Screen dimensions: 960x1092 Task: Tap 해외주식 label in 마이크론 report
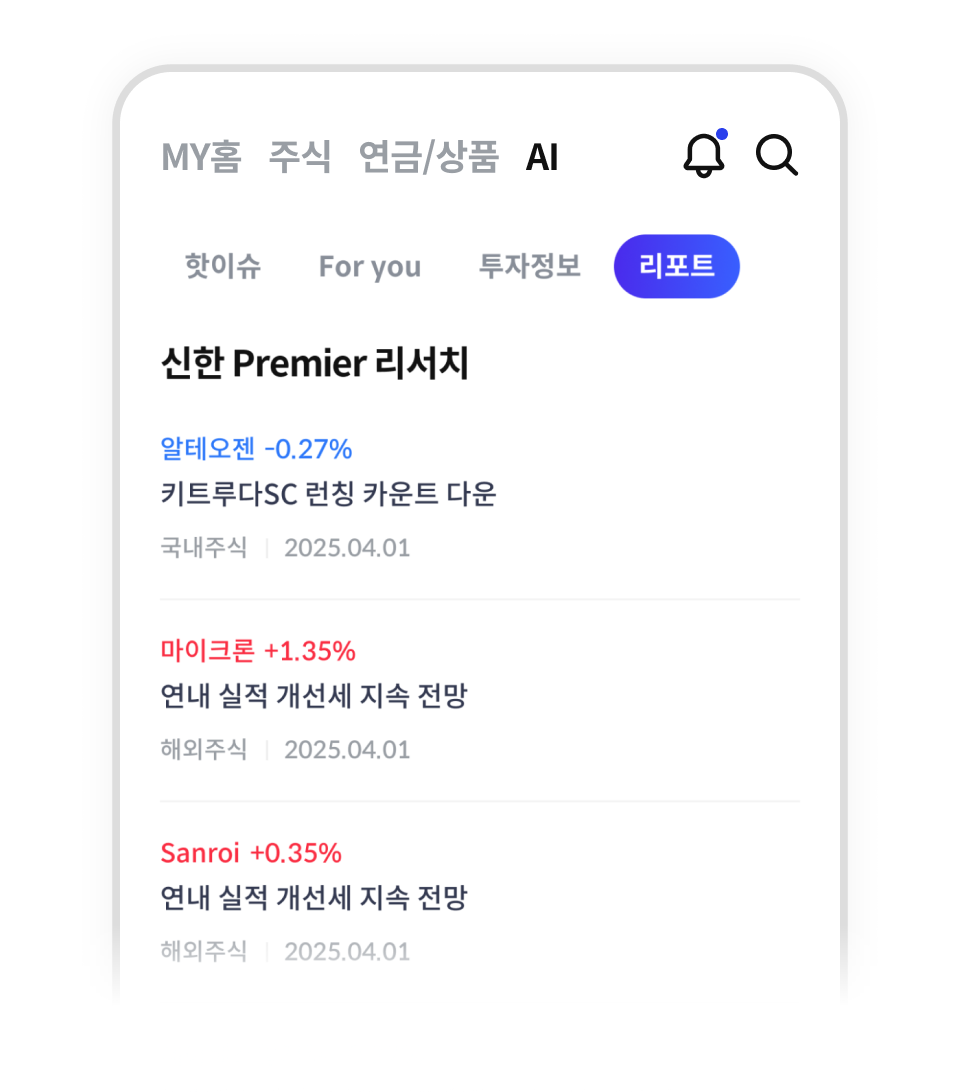pyautogui.click(x=204, y=750)
